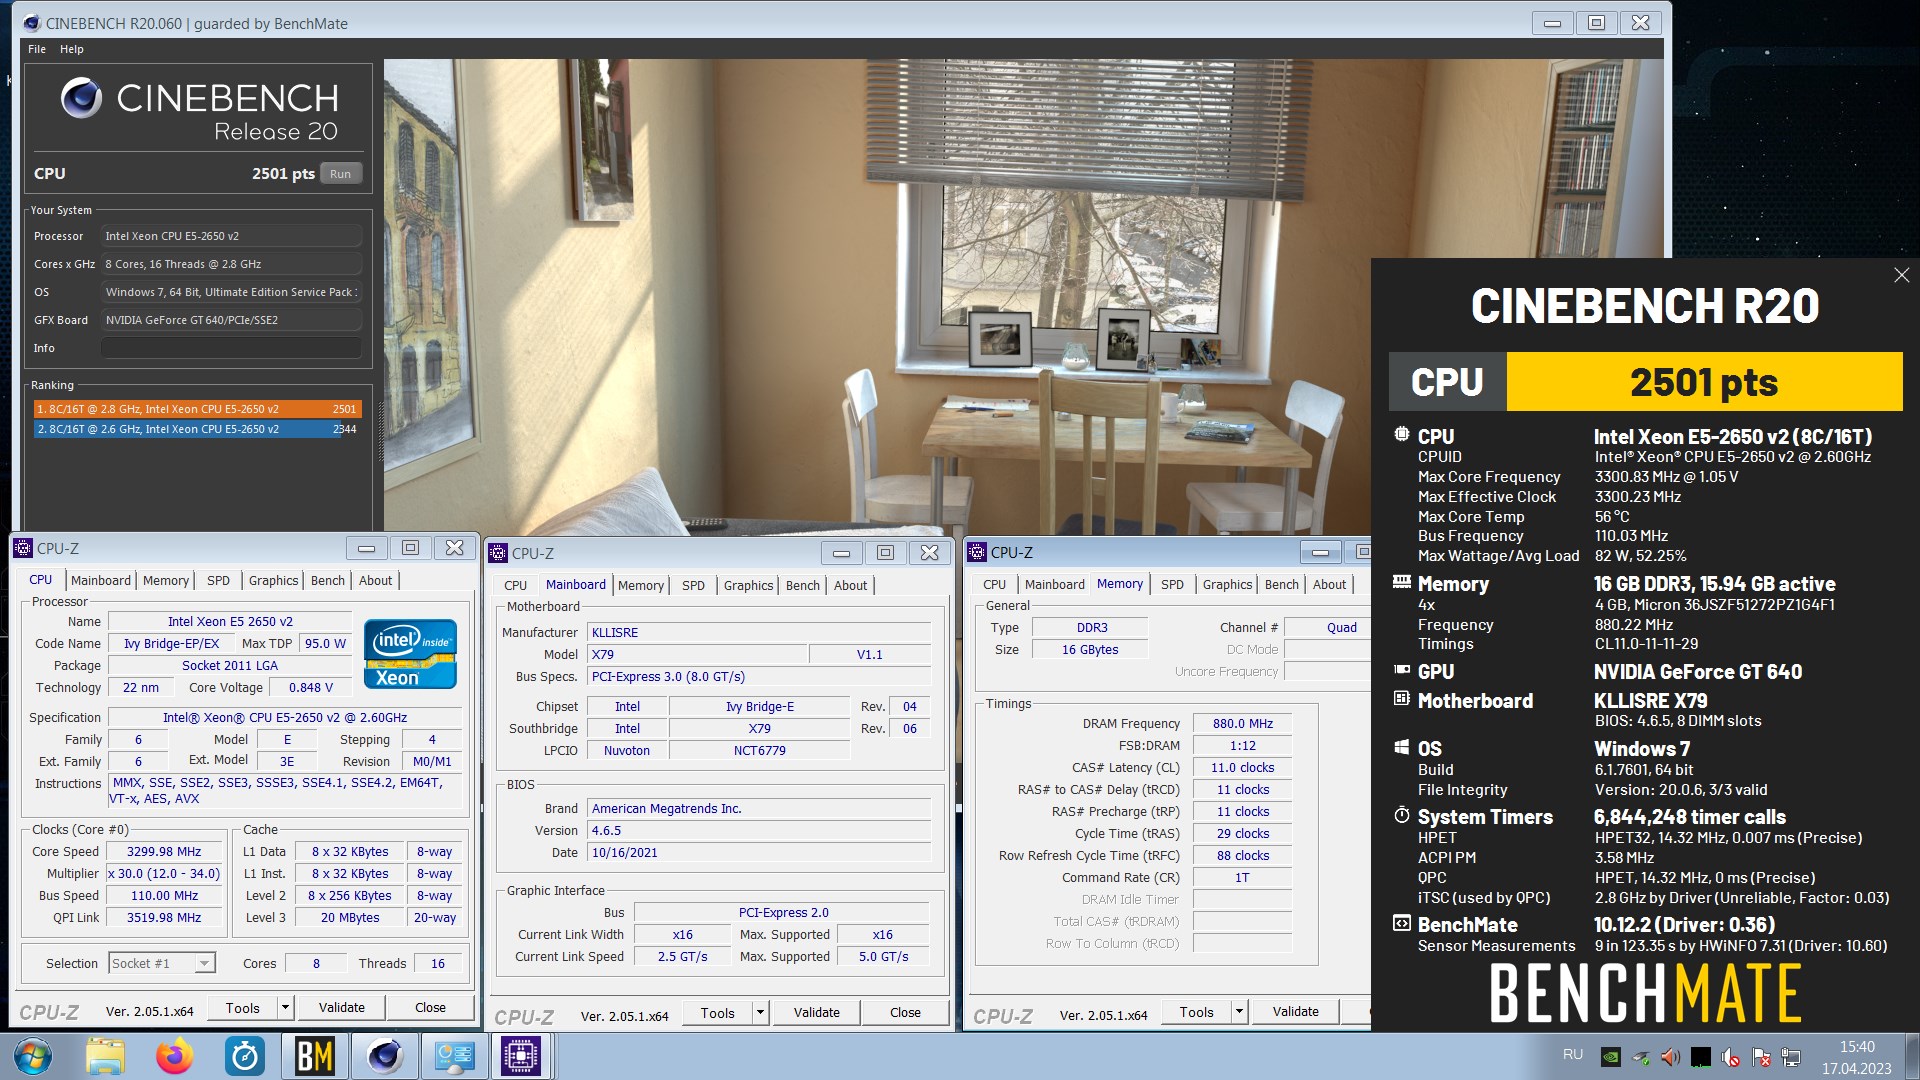Click the Info field in Your System

231,348
